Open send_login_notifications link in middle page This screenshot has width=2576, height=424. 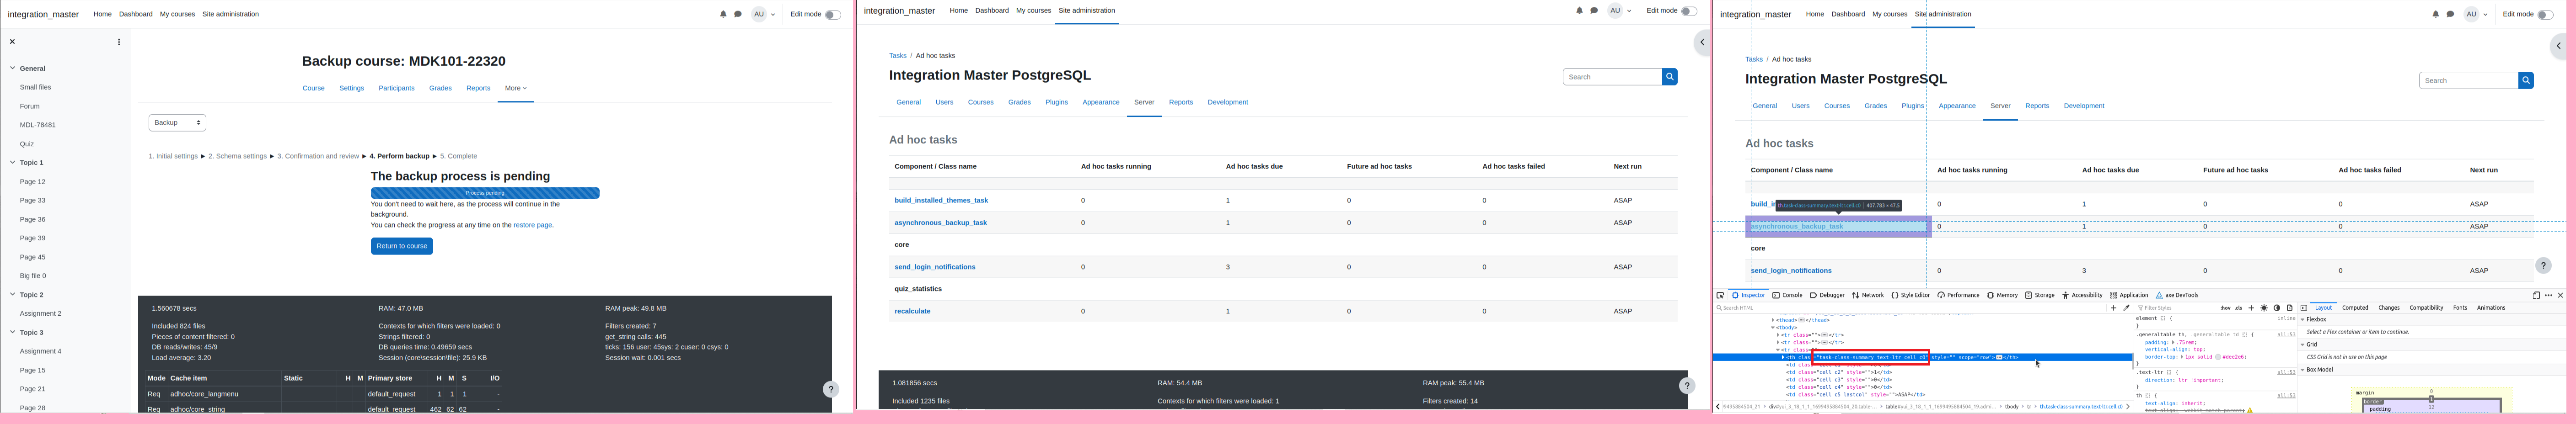pyautogui.click(x=935, y=267)
